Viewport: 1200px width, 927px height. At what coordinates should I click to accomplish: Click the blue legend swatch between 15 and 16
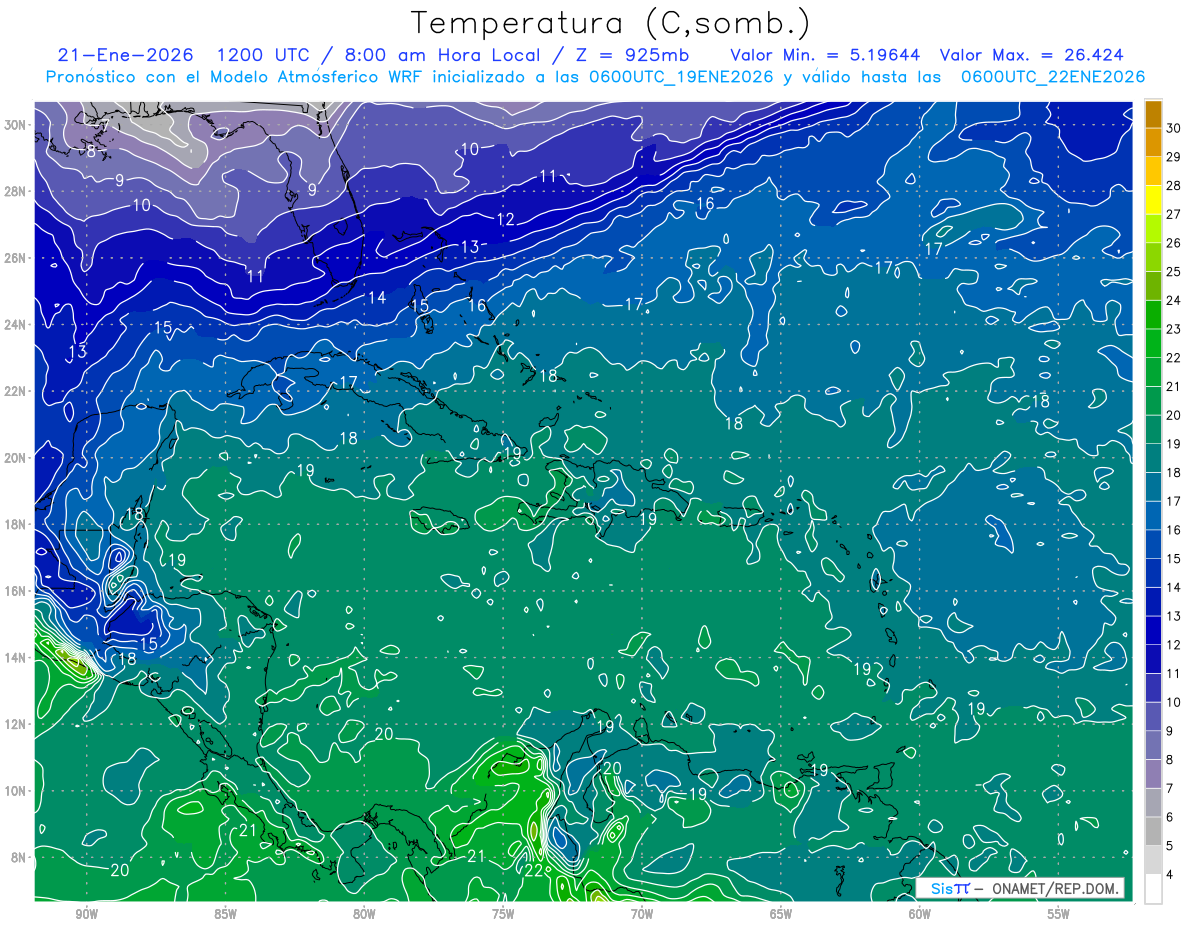[x=1153, y=544]
